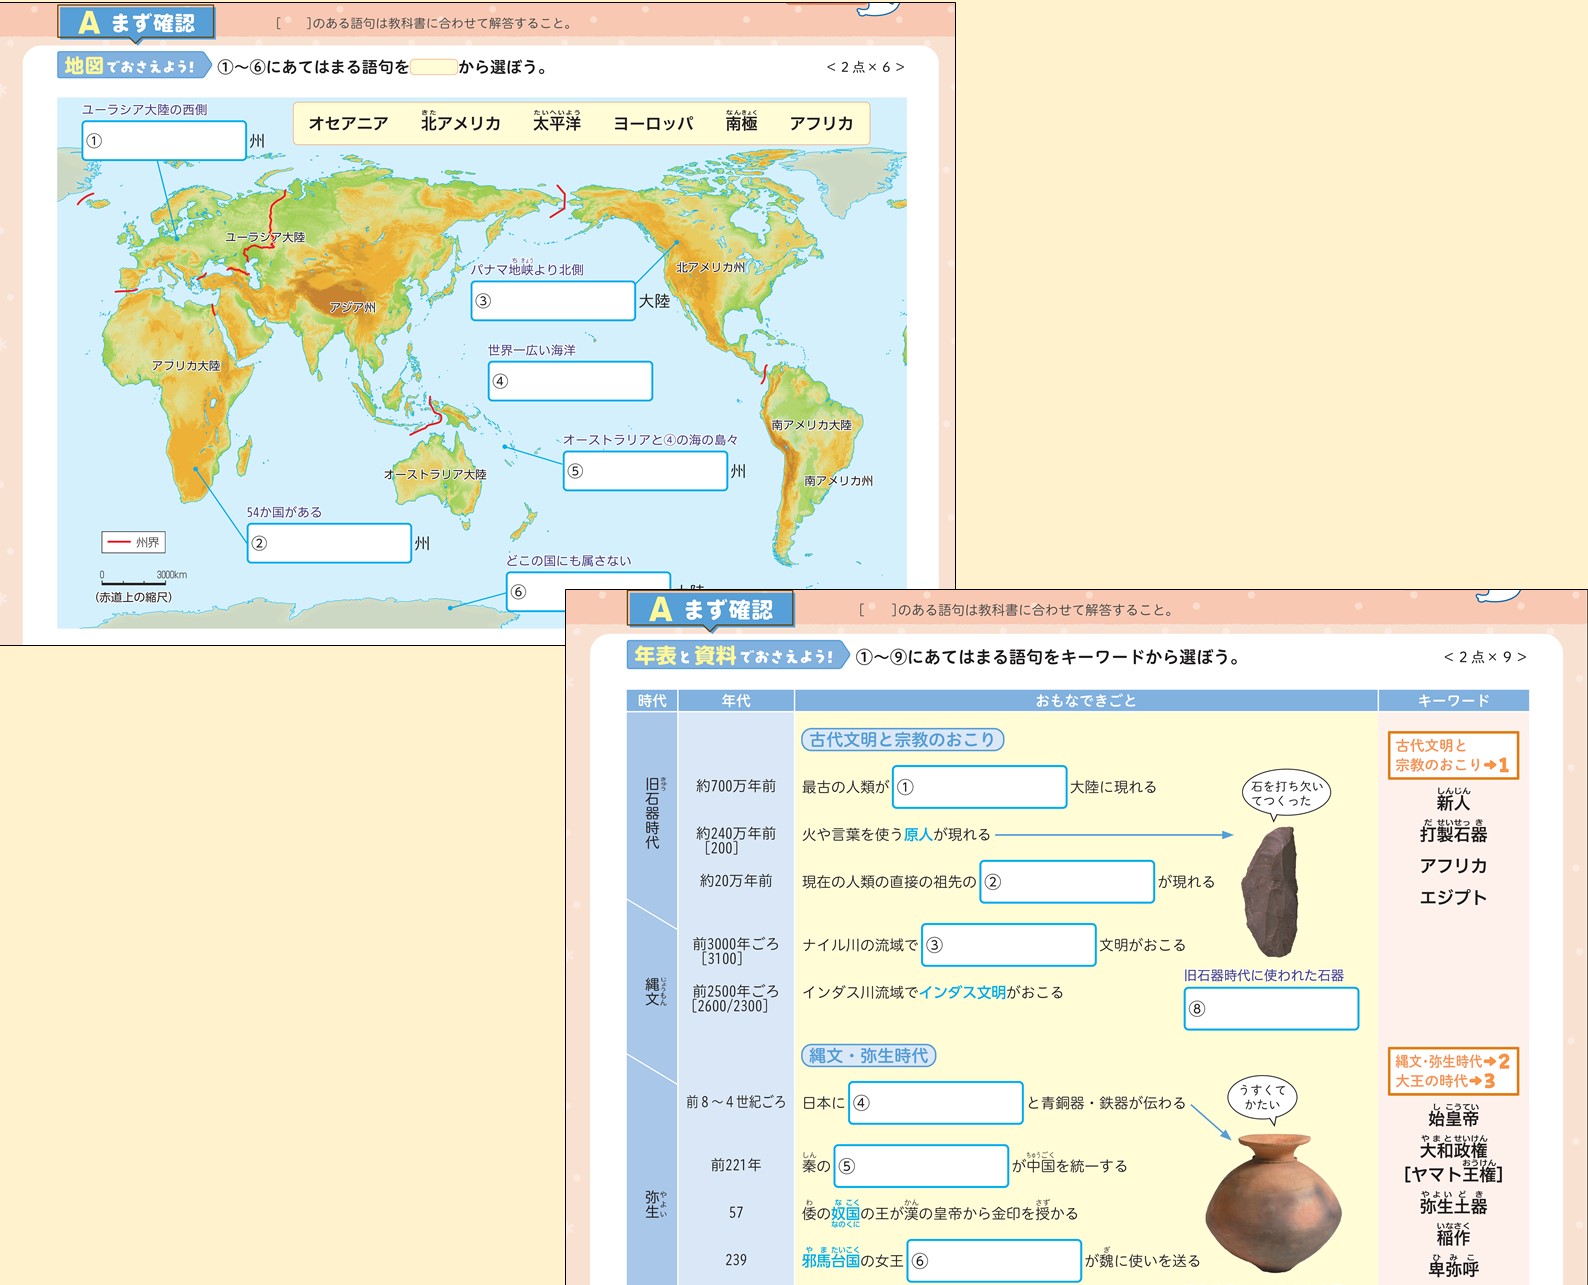Select オセアニア in the map word bank
This screenshot has width=1588, height=1285.
pos(348,123)
